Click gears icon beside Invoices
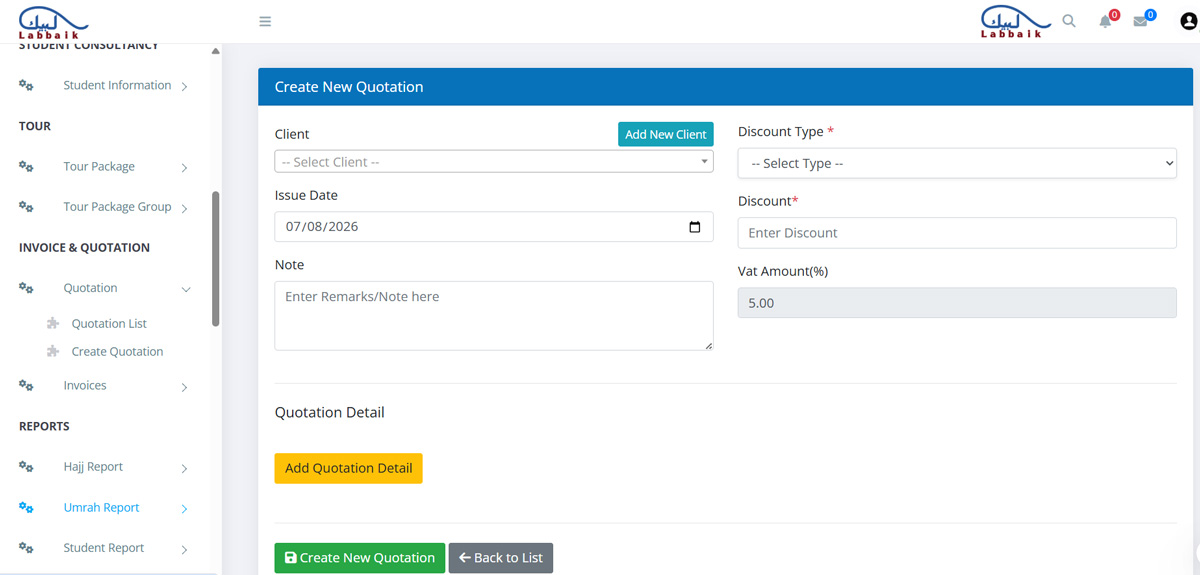 tap(27, 386)
